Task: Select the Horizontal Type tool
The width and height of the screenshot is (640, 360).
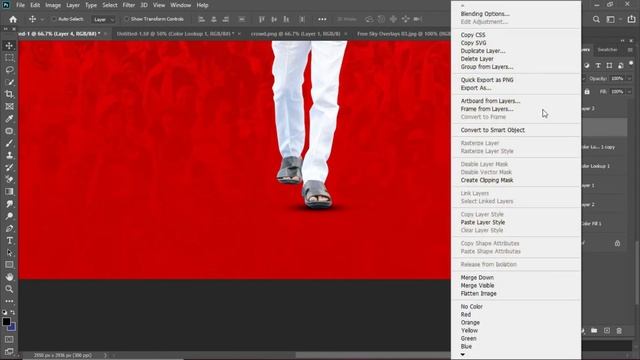Action: (9, 240)
